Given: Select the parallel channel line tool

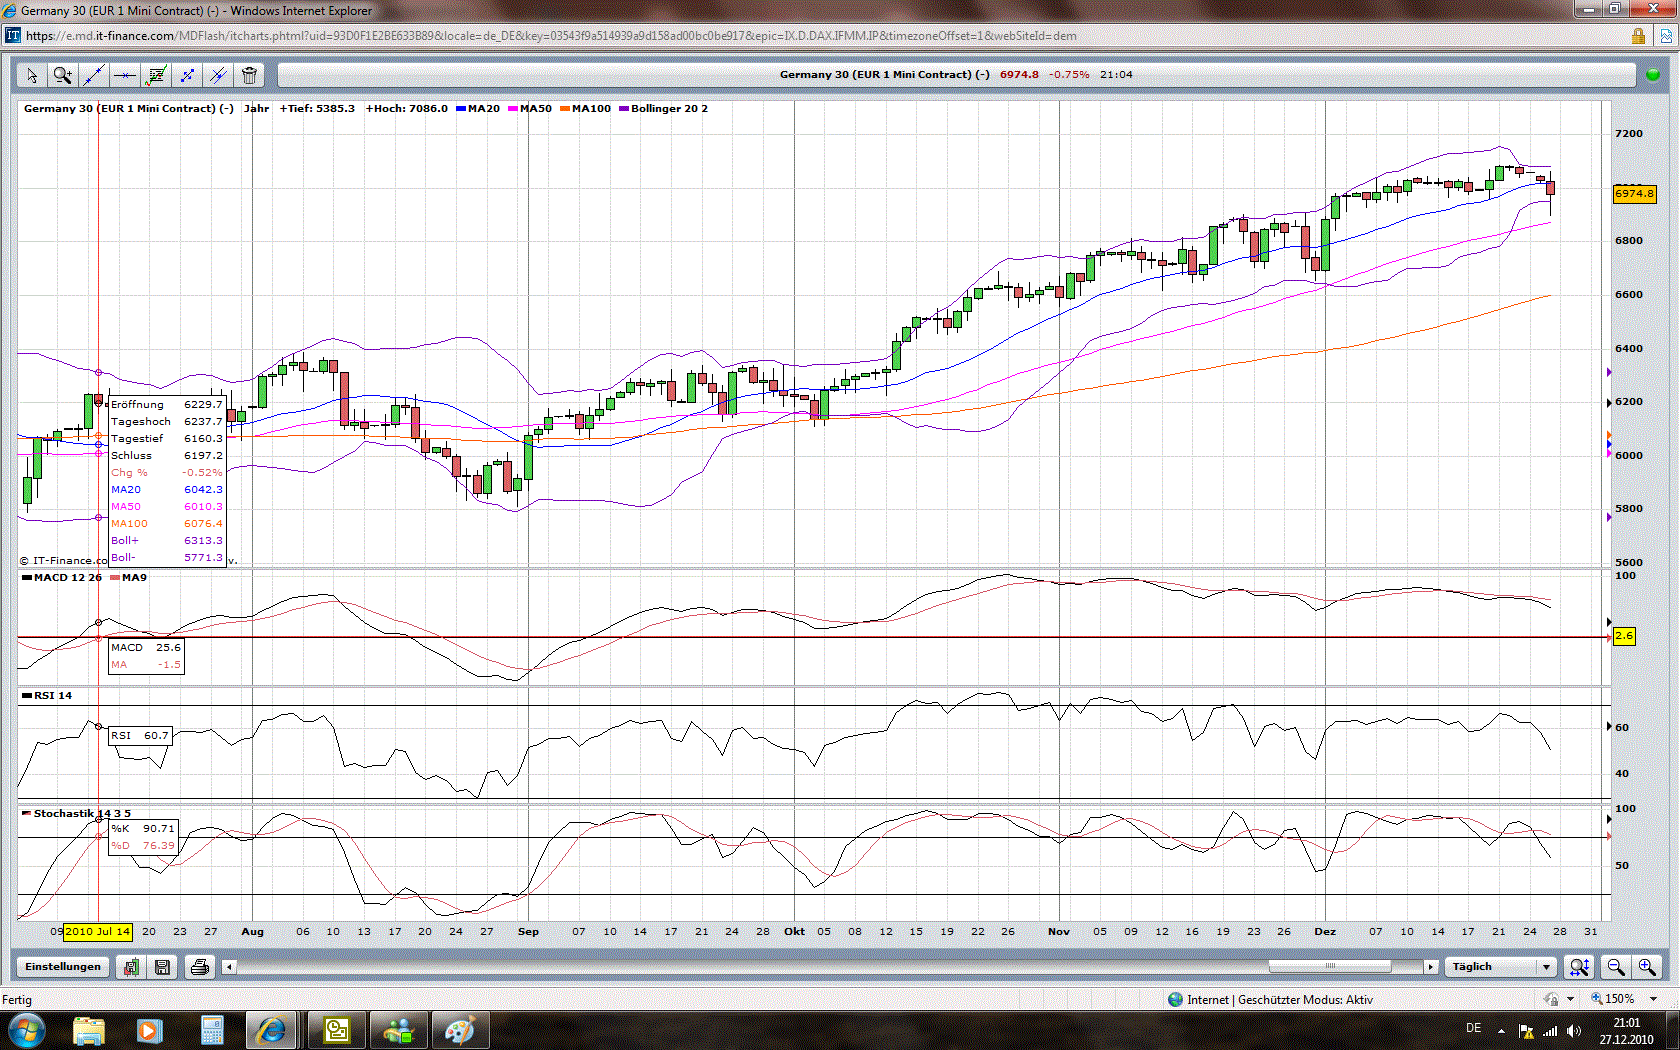Looking at the screenshot, I should (x=218, y=75).
